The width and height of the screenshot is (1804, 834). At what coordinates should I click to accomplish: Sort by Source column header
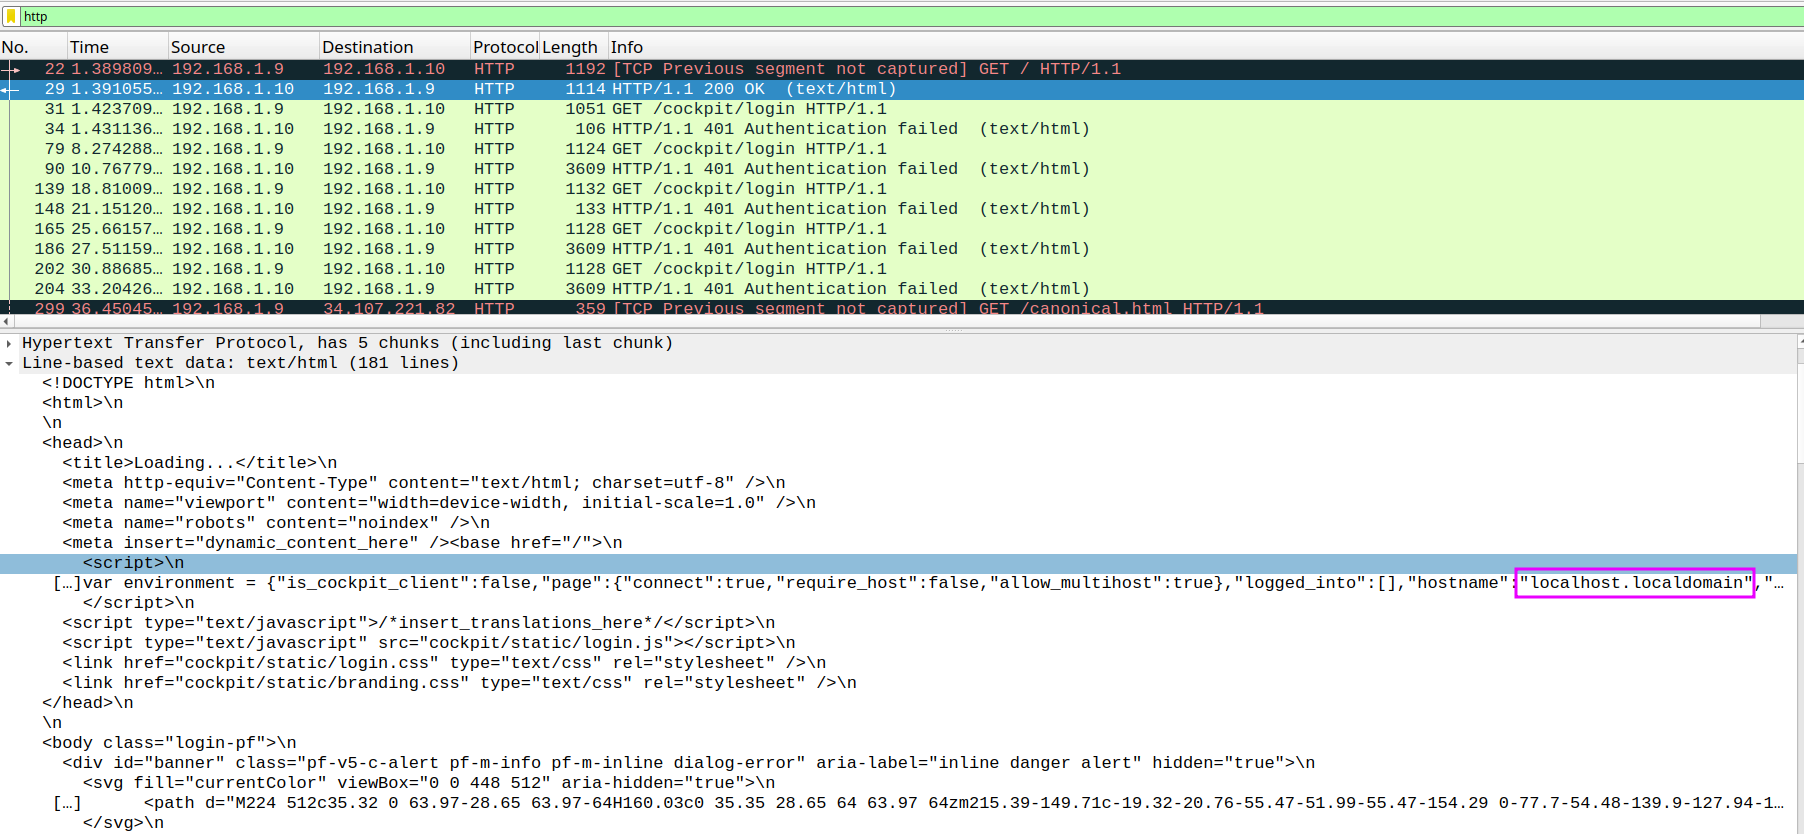click(x=244, y=47)
